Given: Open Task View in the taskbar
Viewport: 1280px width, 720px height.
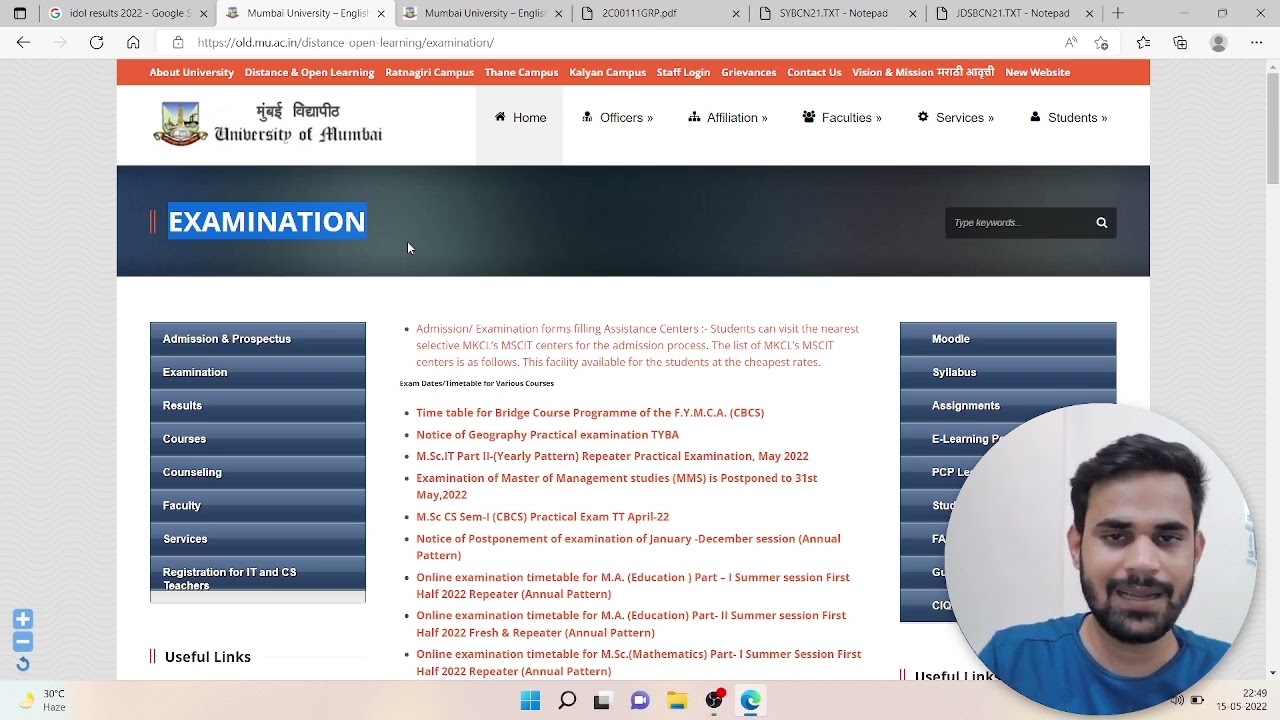Looking at the screenshot, I should [602, 700].
